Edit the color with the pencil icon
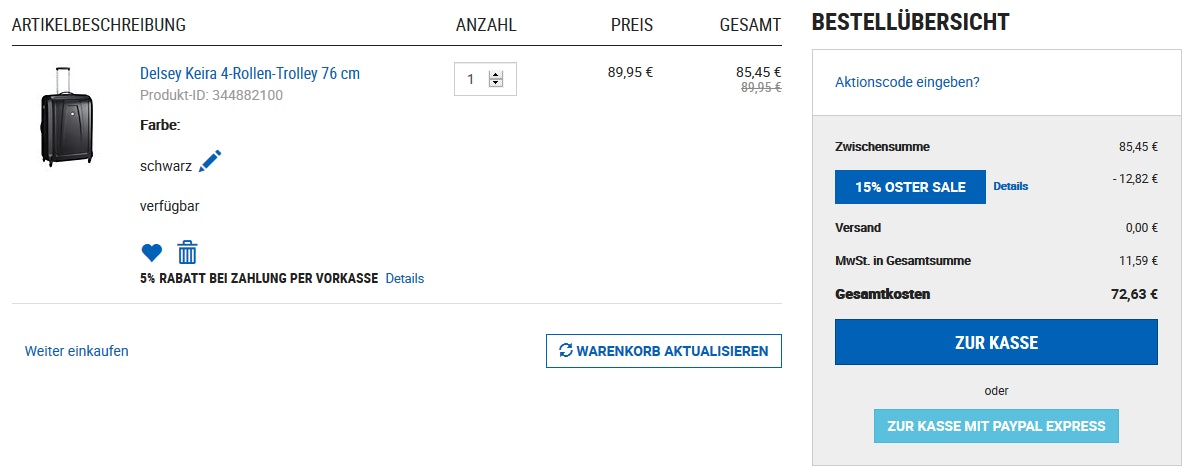 (x=210, y=162)
